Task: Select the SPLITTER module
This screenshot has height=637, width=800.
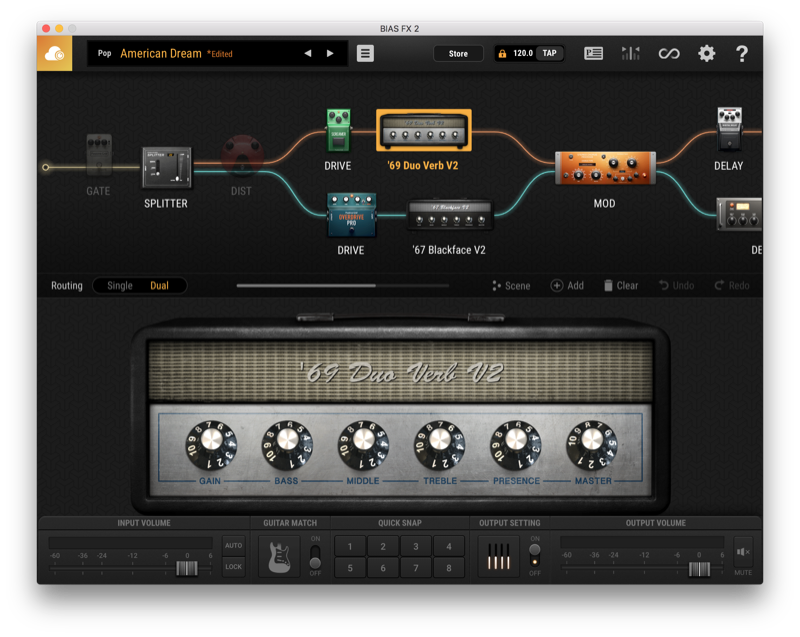Action: [x=167, y=167]
